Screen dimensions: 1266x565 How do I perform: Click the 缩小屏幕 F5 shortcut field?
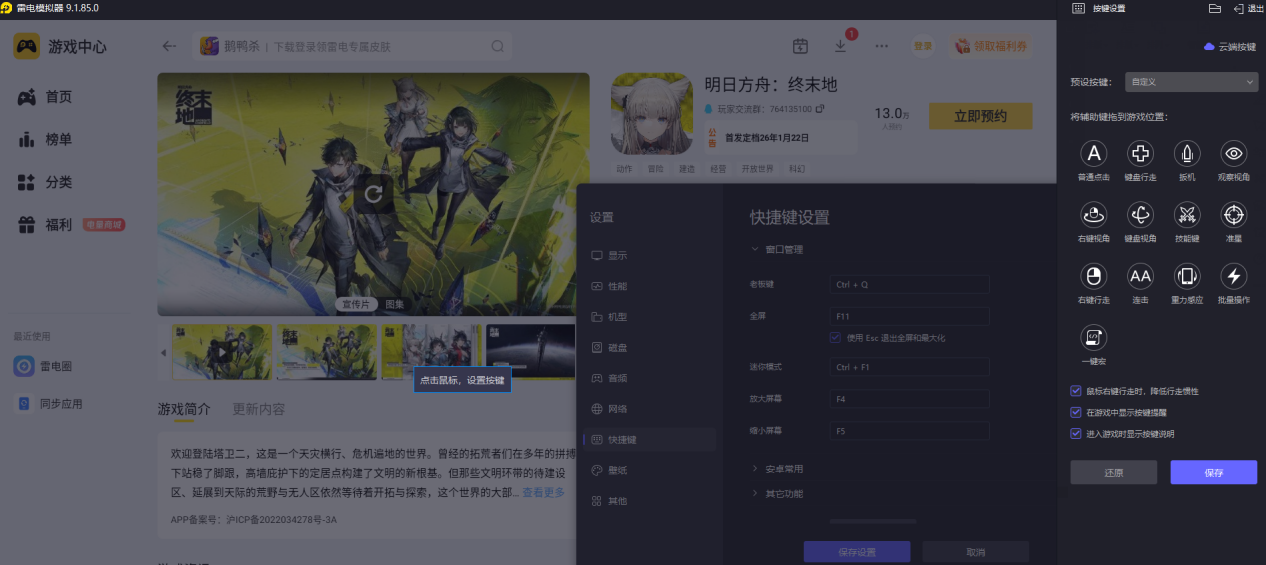coord(909,431)
